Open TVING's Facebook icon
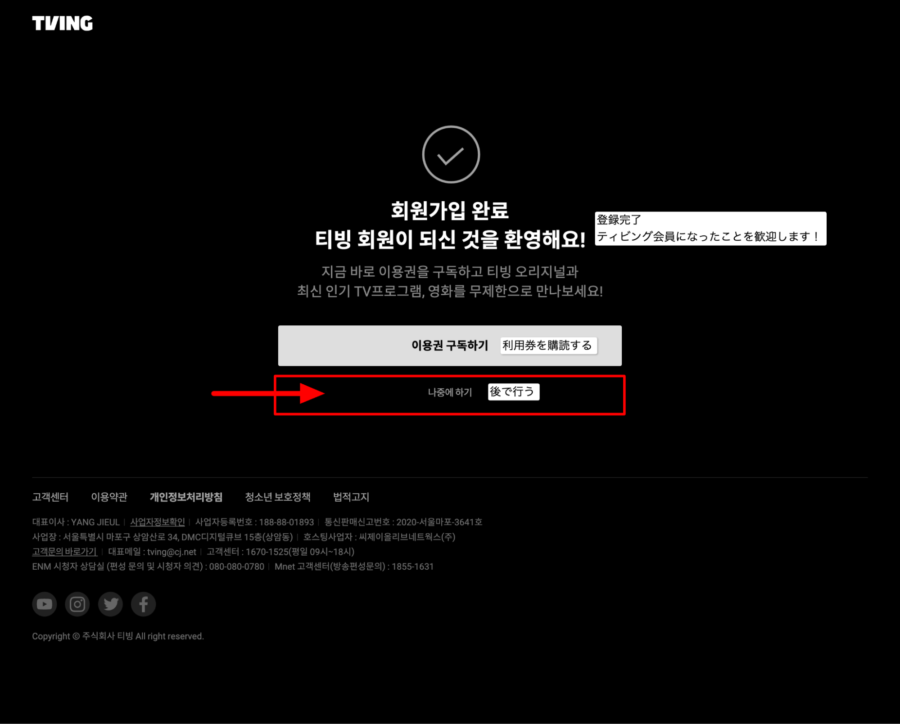Image resolution: width=900 pixels, height=724 pixels. click(x=143, y=604)
